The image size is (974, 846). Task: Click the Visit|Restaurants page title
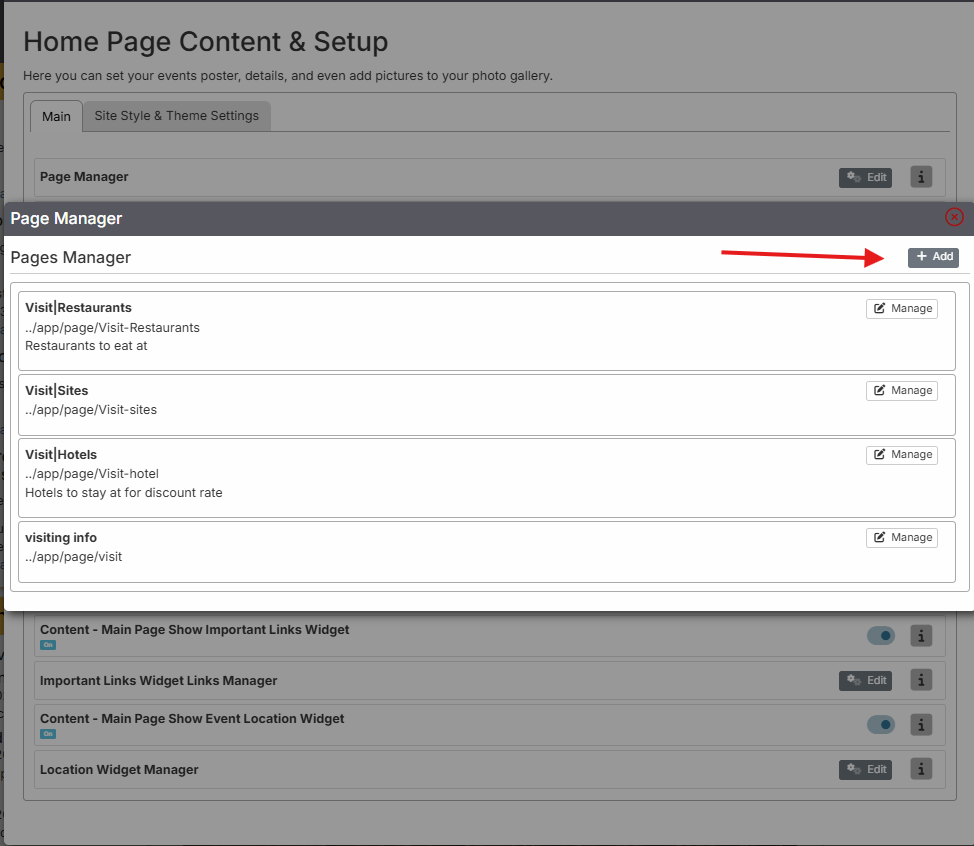[78, 307]
